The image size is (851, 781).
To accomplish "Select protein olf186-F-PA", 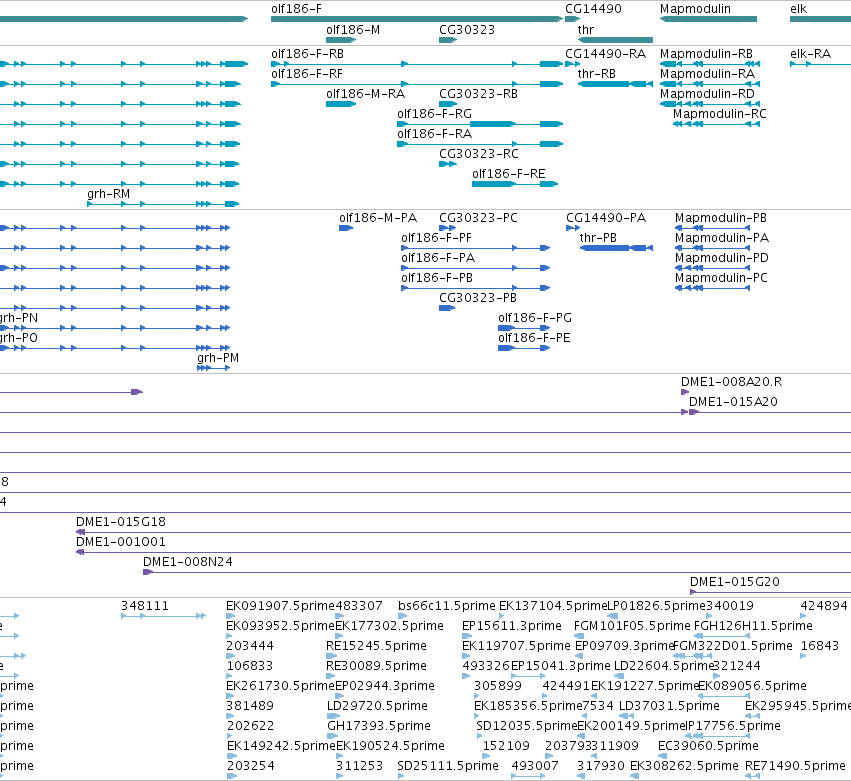I will tap(475, 268).
